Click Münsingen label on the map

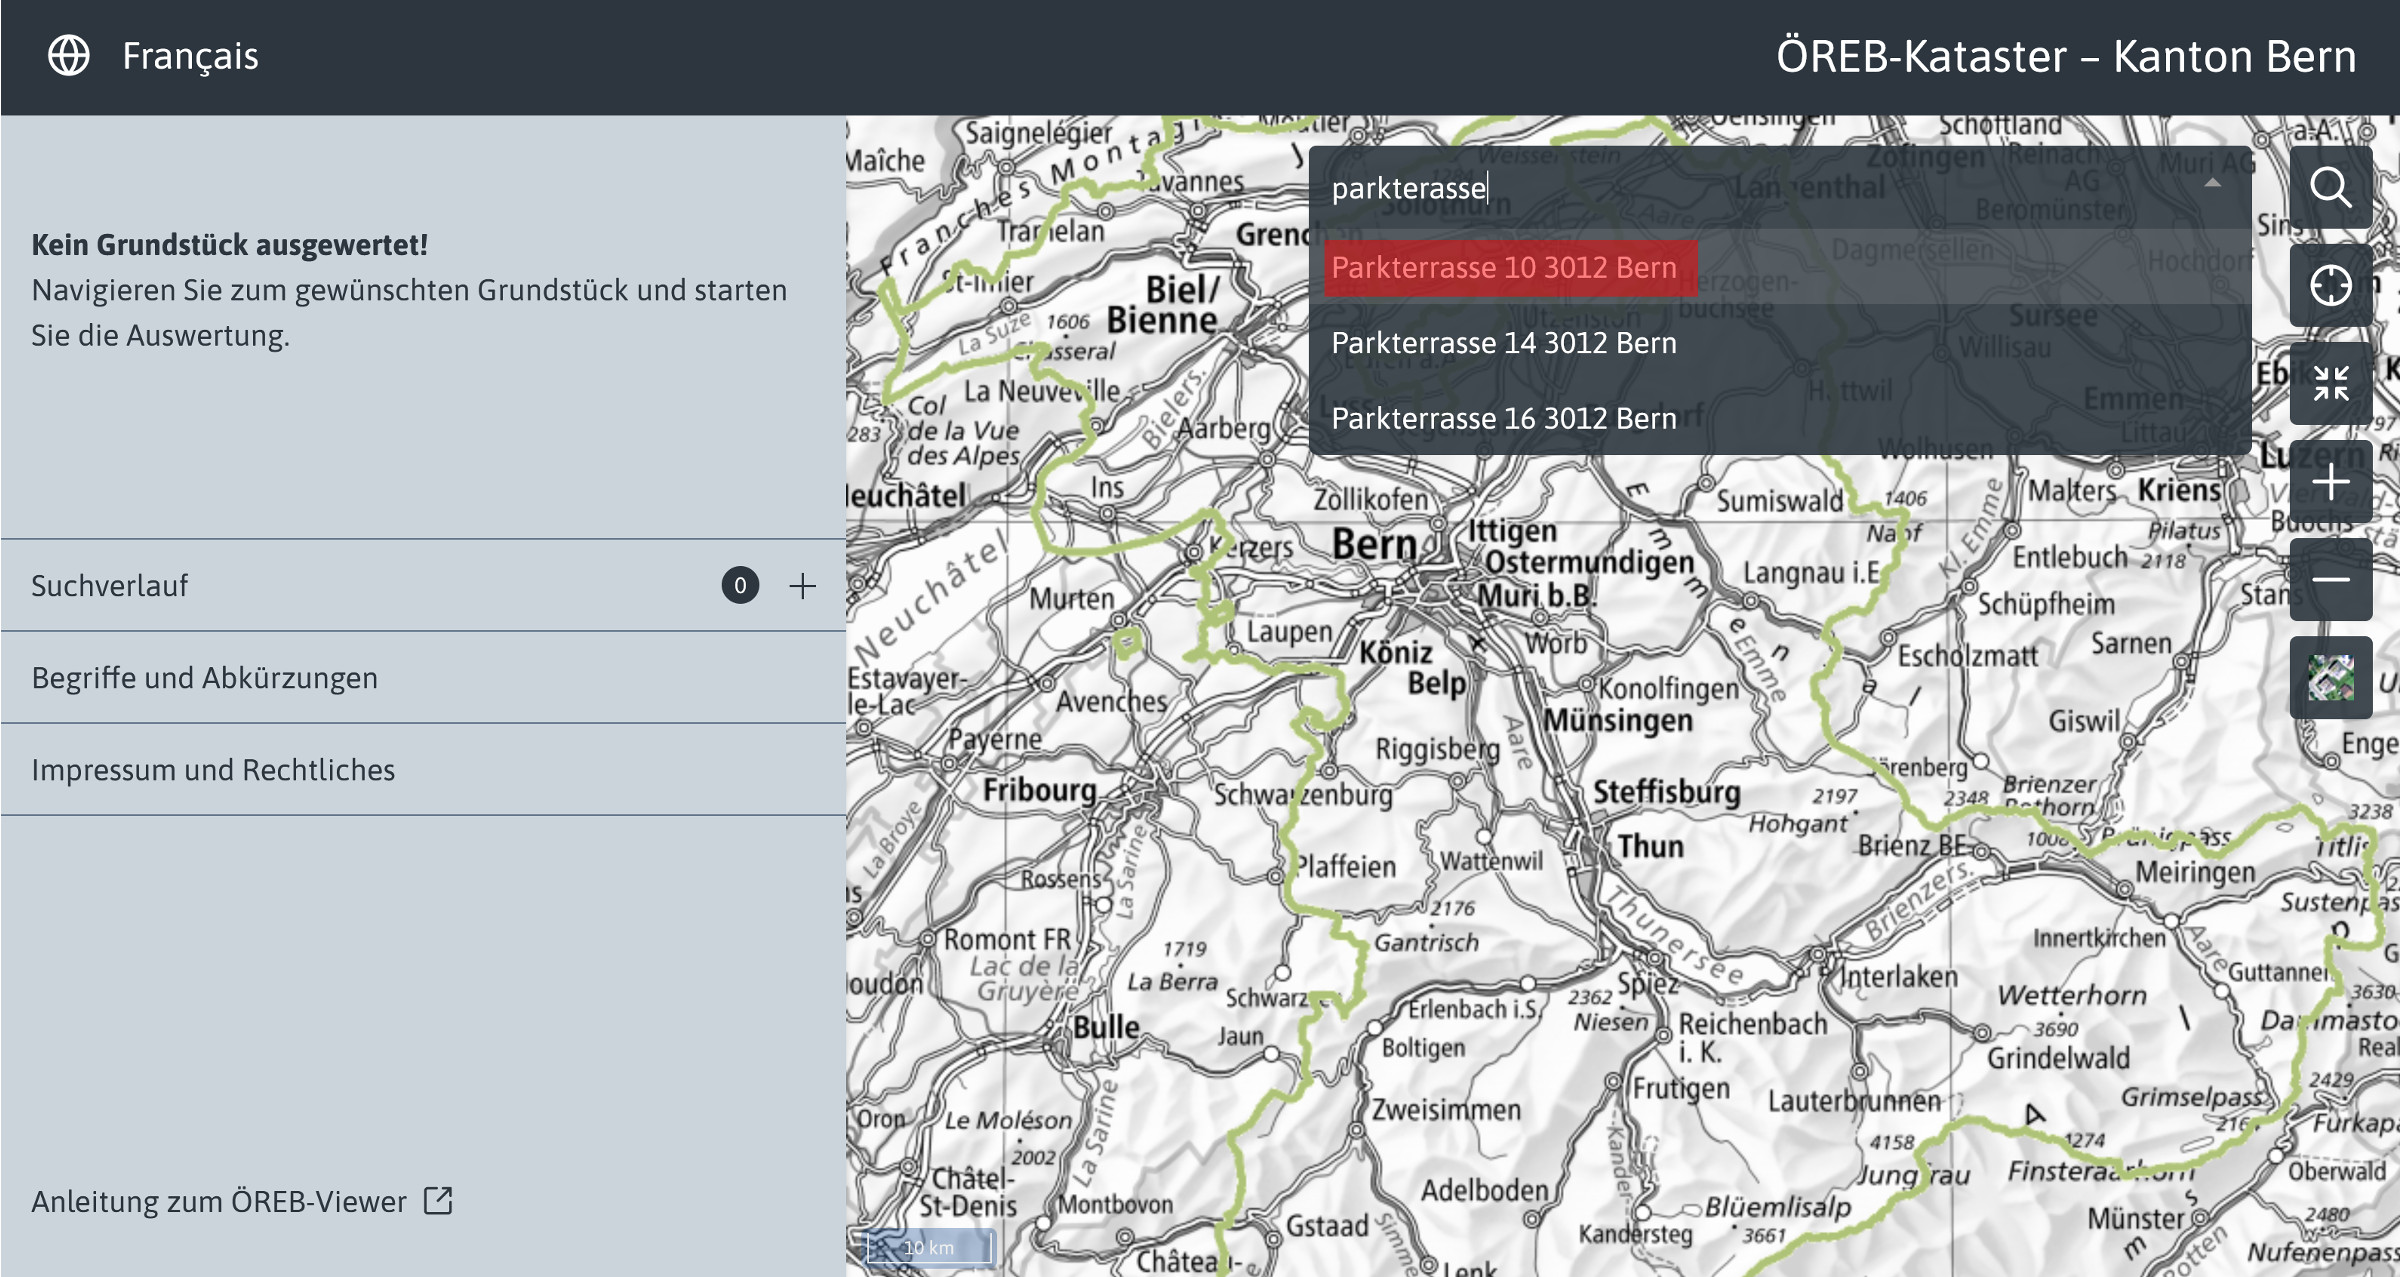click(x=1618, y=720)
